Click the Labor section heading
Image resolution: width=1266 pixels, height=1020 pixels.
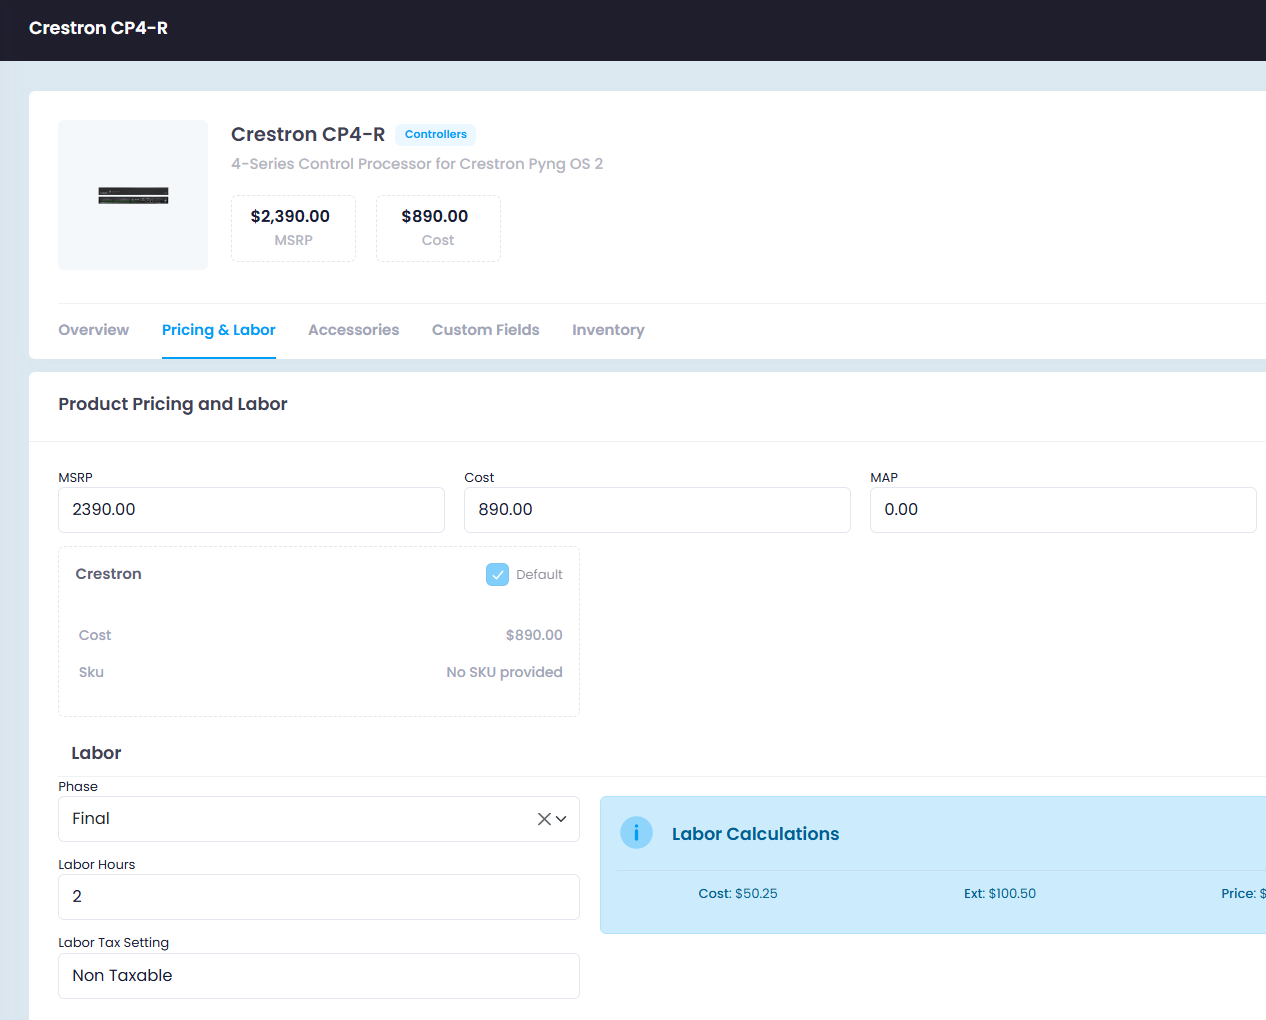pos(96,753)
